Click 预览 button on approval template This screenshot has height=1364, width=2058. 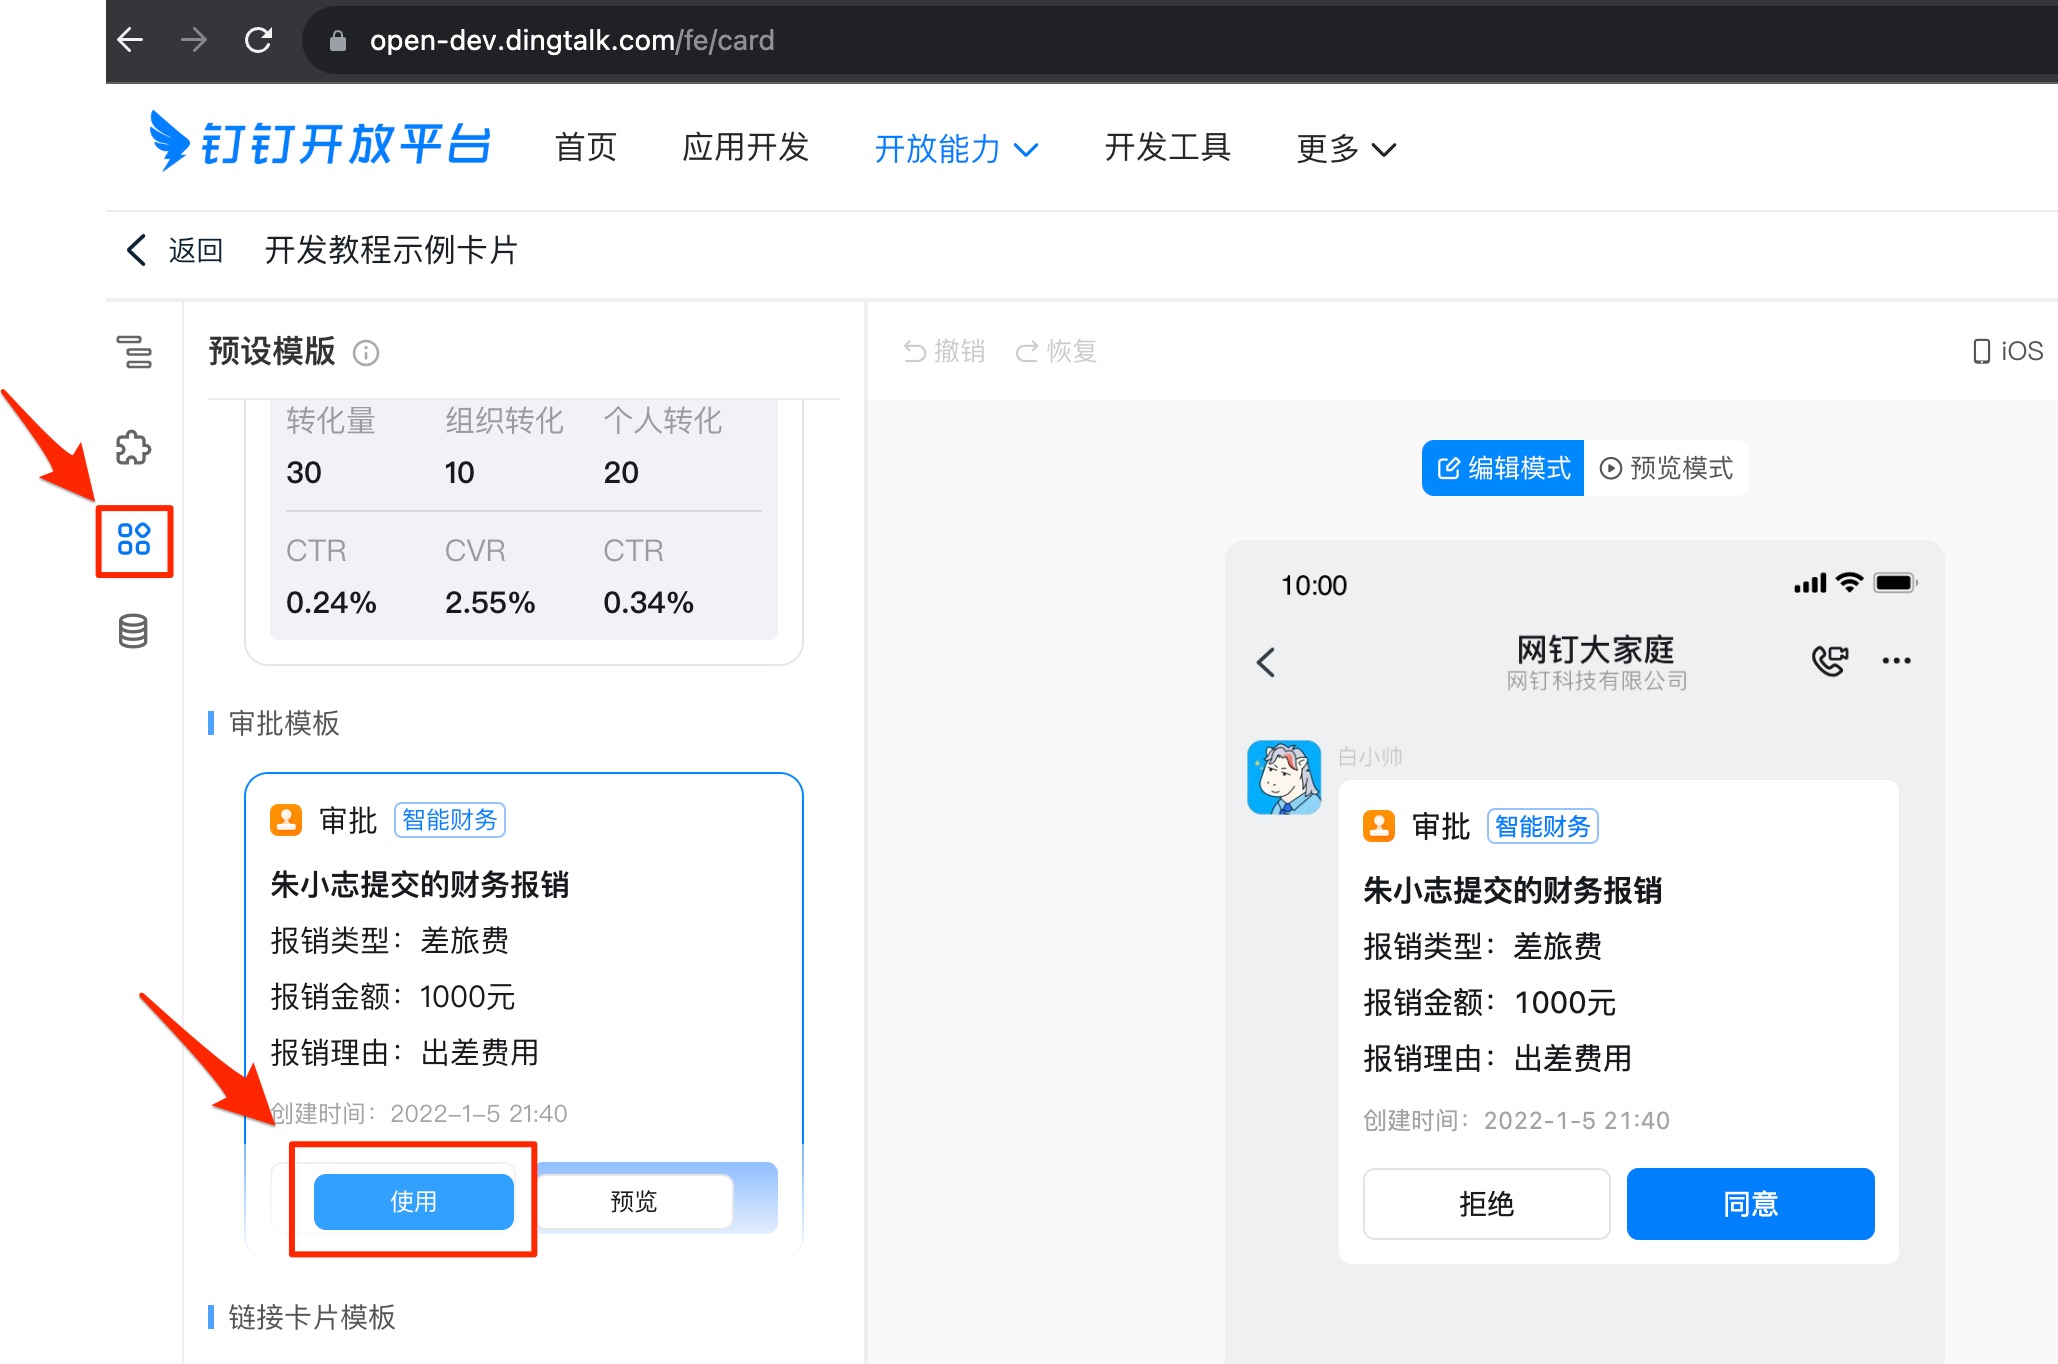pyautogui.click(x=634, y=1201)
